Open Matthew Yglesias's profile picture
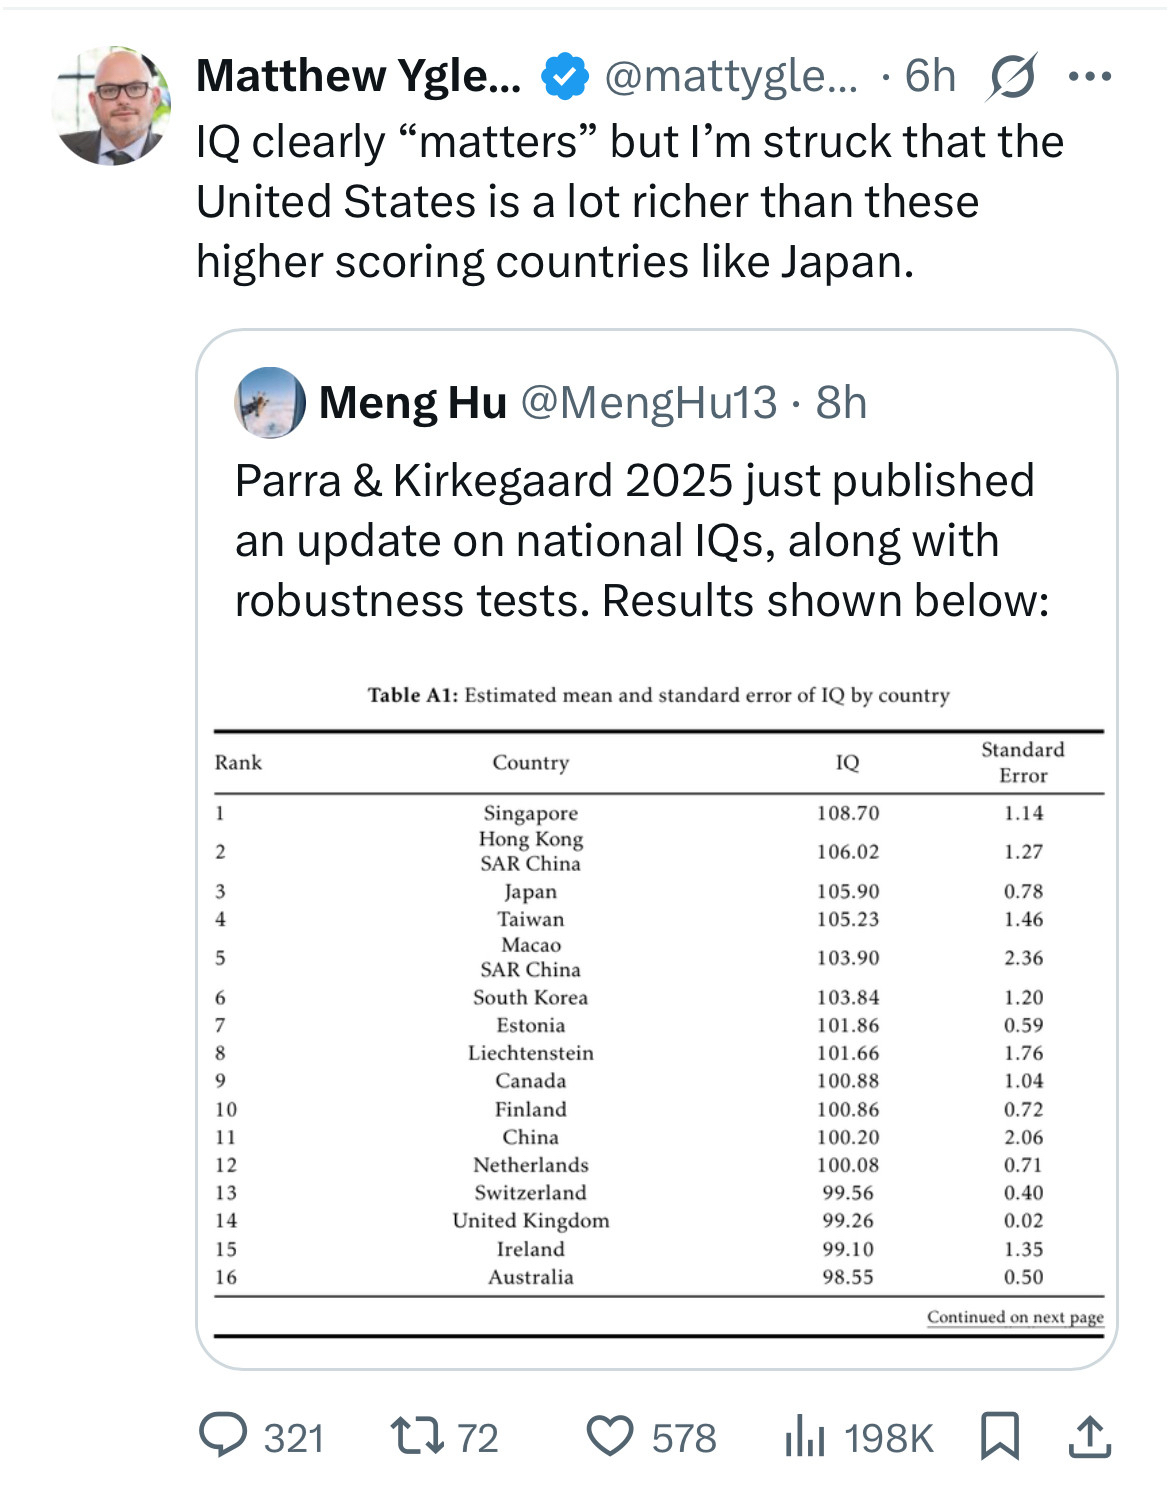Screen dimensions: 1170x1491 (111, 105)
